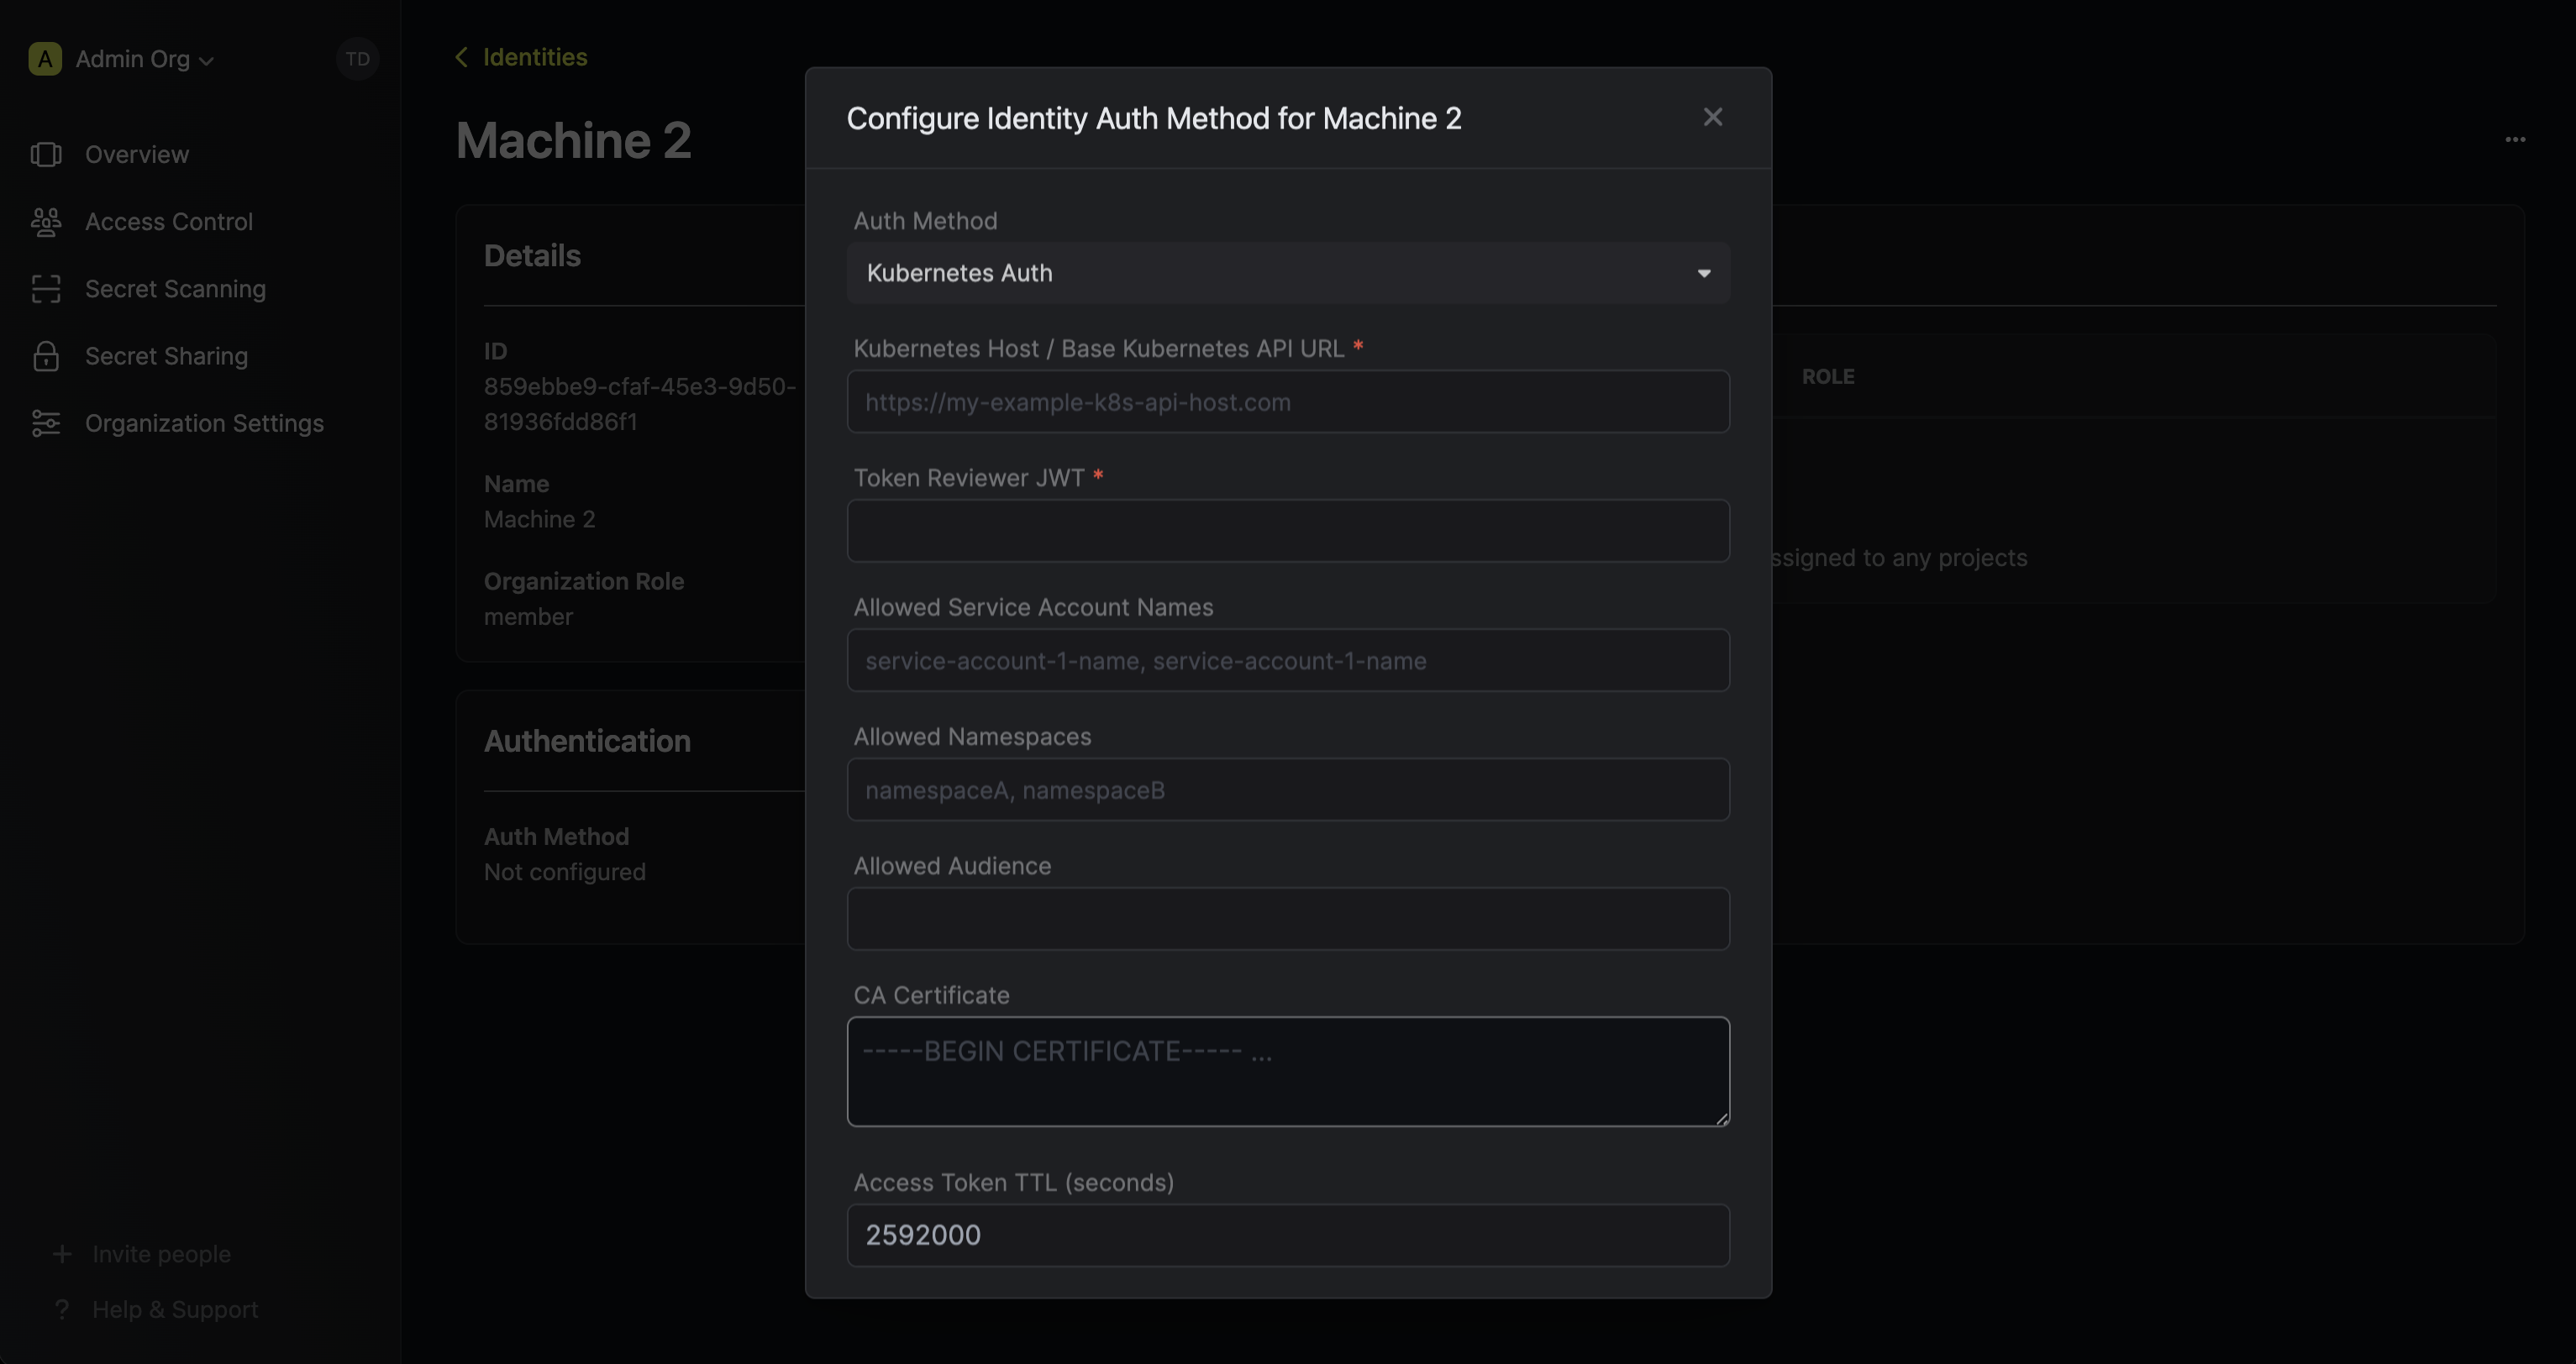
Task: Click the Secret Scanning scan icon
Action: pos(46,289)
